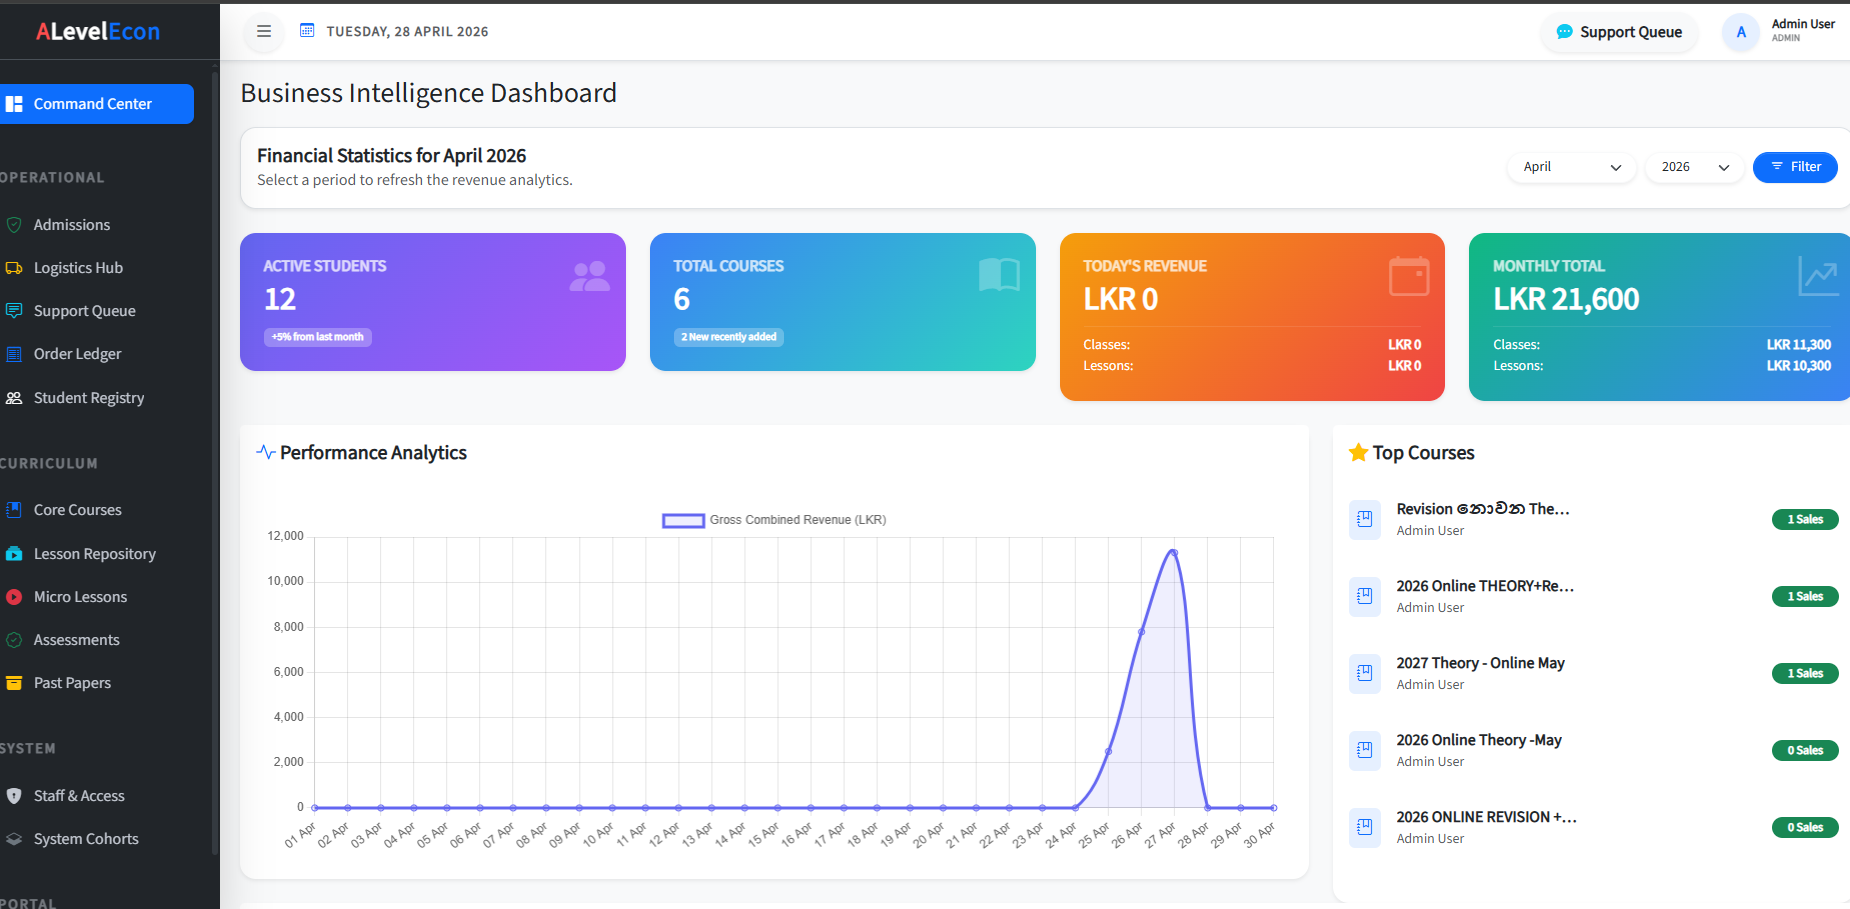The width and height of the screenshot is (1850, 909).
Task: Click the sidebar Support Queue icon
Action: tap(14, 311)
